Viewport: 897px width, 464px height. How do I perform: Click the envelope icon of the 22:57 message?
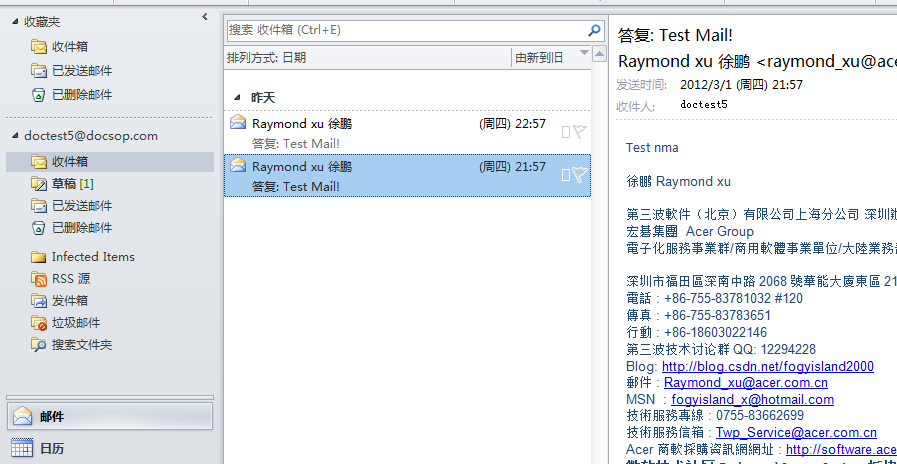tap(238, 122)
